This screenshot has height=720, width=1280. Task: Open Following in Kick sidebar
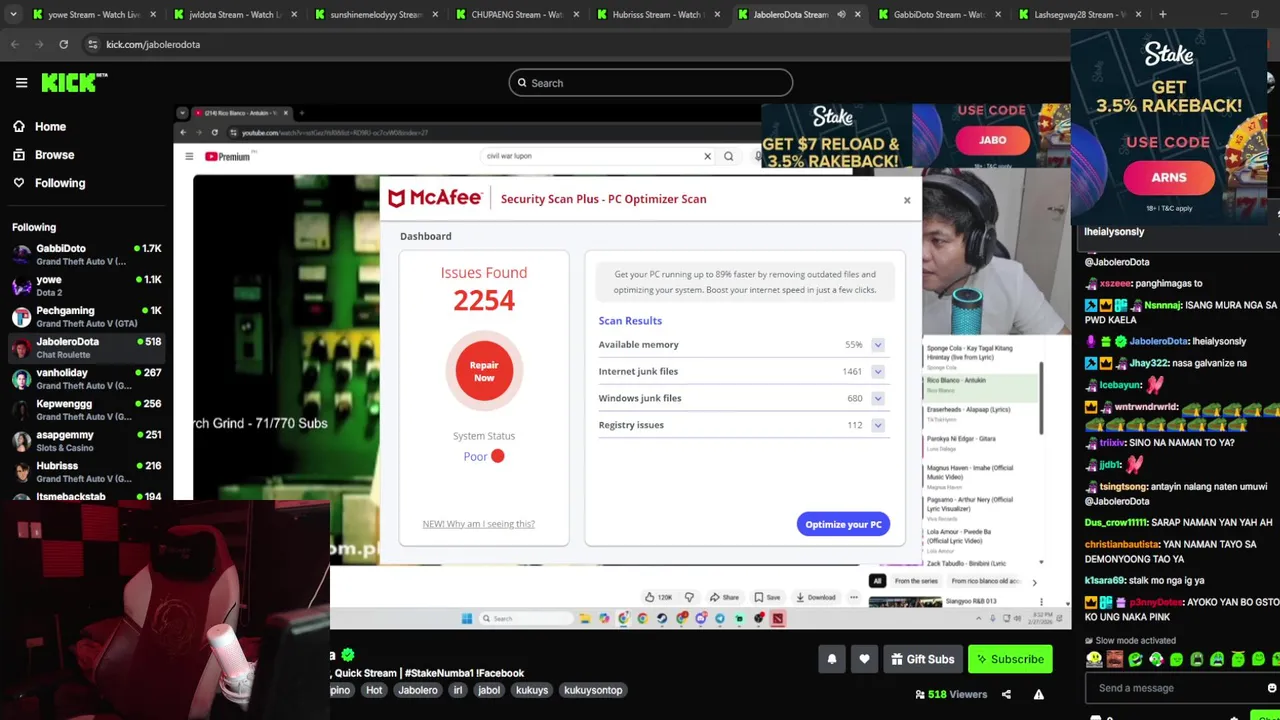[x=49, y=183]
